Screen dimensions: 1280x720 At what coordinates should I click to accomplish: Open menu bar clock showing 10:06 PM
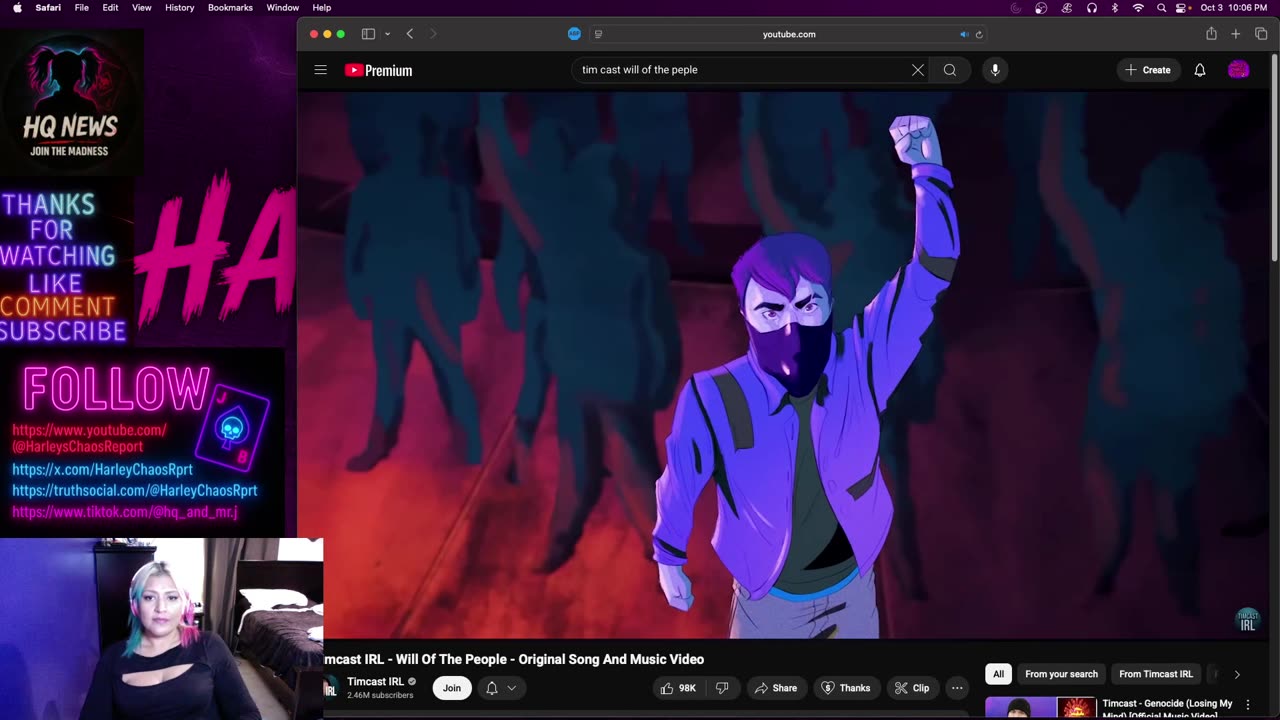(1234, 8)
